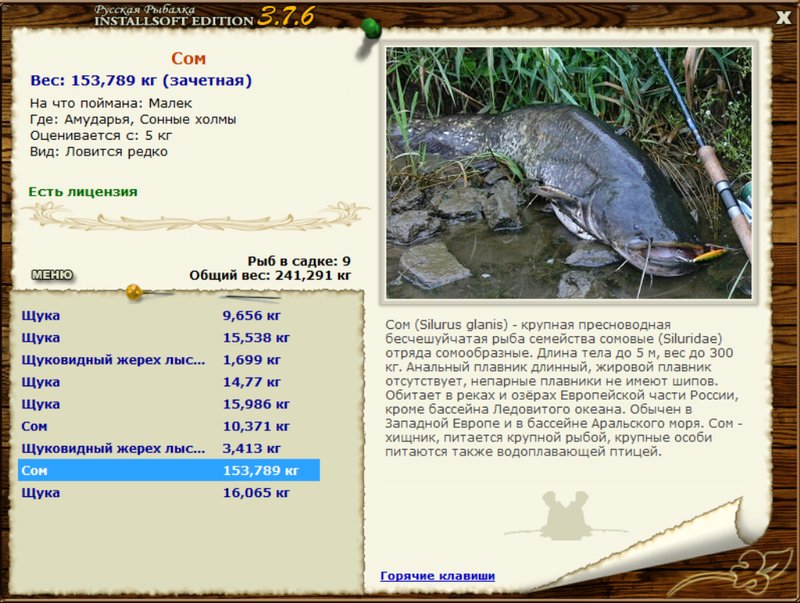This screenshot has height=603, width=800.
Task: Click the yellow pushpin on the fish list
Action: 134,292
